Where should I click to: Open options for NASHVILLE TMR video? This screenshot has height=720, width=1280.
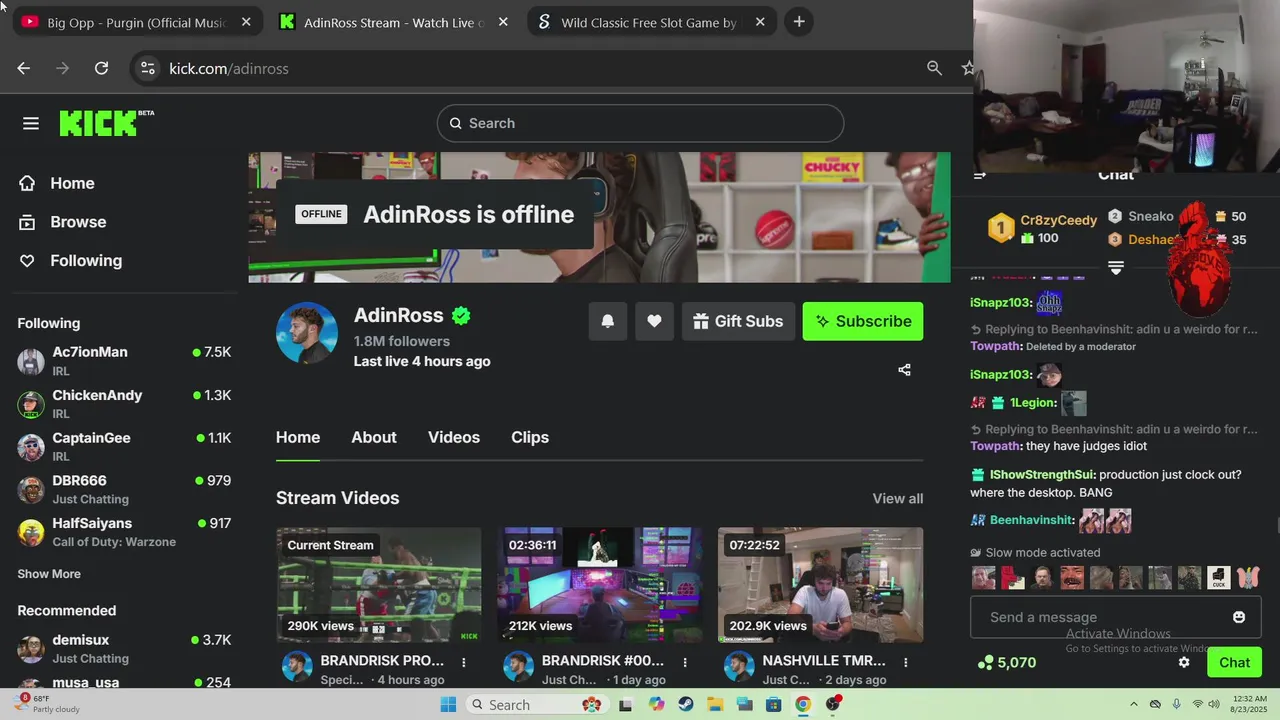click(906, 662)
